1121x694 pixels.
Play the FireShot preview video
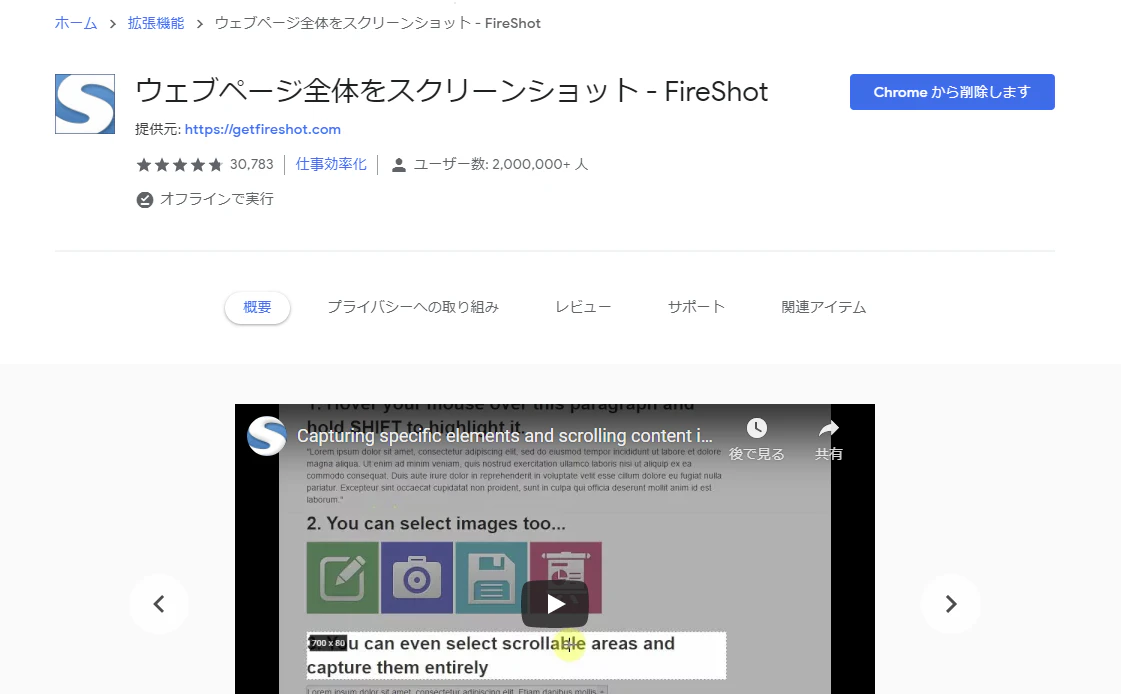click(x=555, y=604)
